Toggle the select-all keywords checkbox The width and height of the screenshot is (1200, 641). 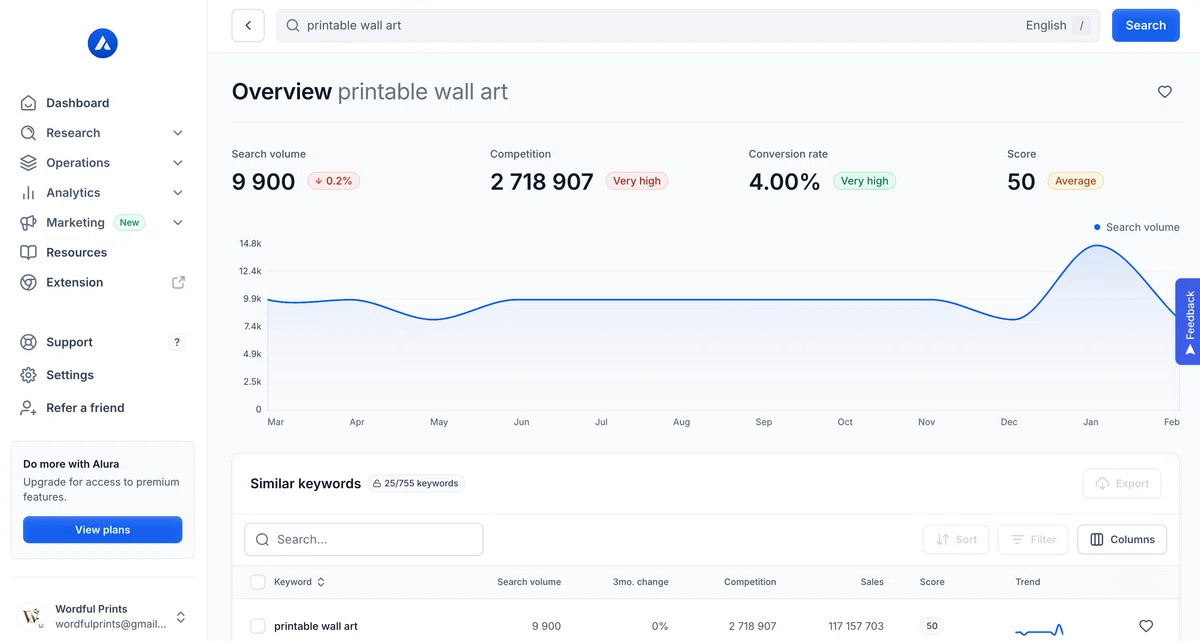(258, 582)
